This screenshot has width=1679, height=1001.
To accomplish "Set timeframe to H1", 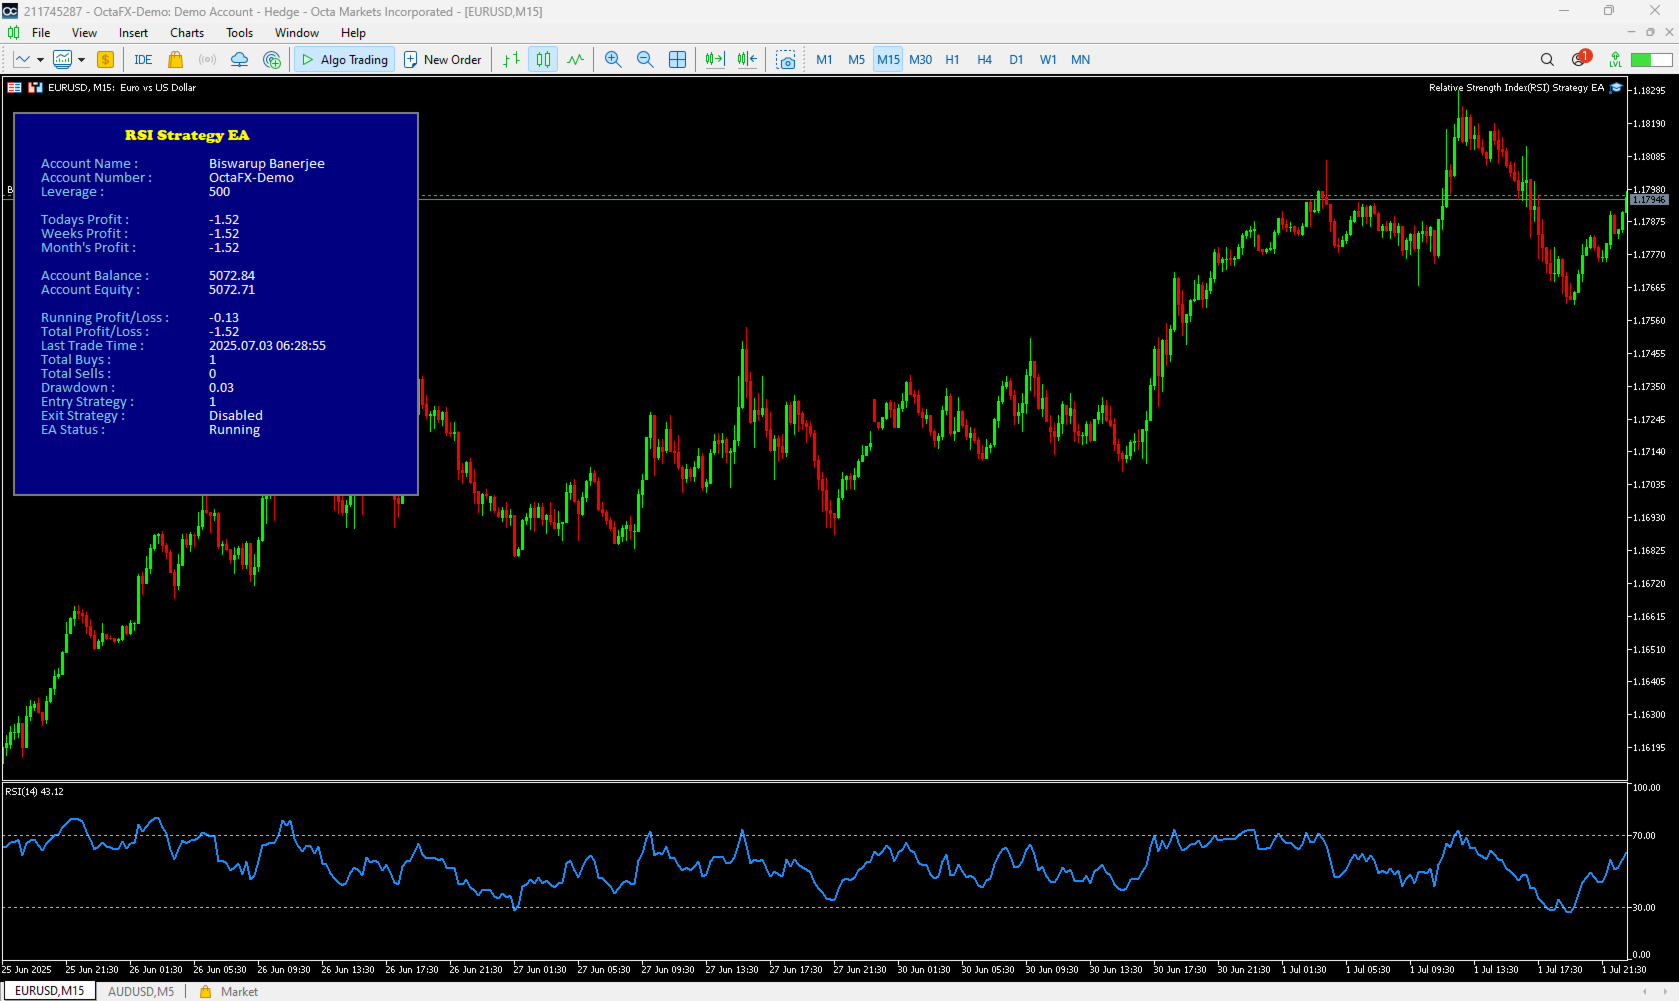I will pyautogui.click(x=952, y=60).
